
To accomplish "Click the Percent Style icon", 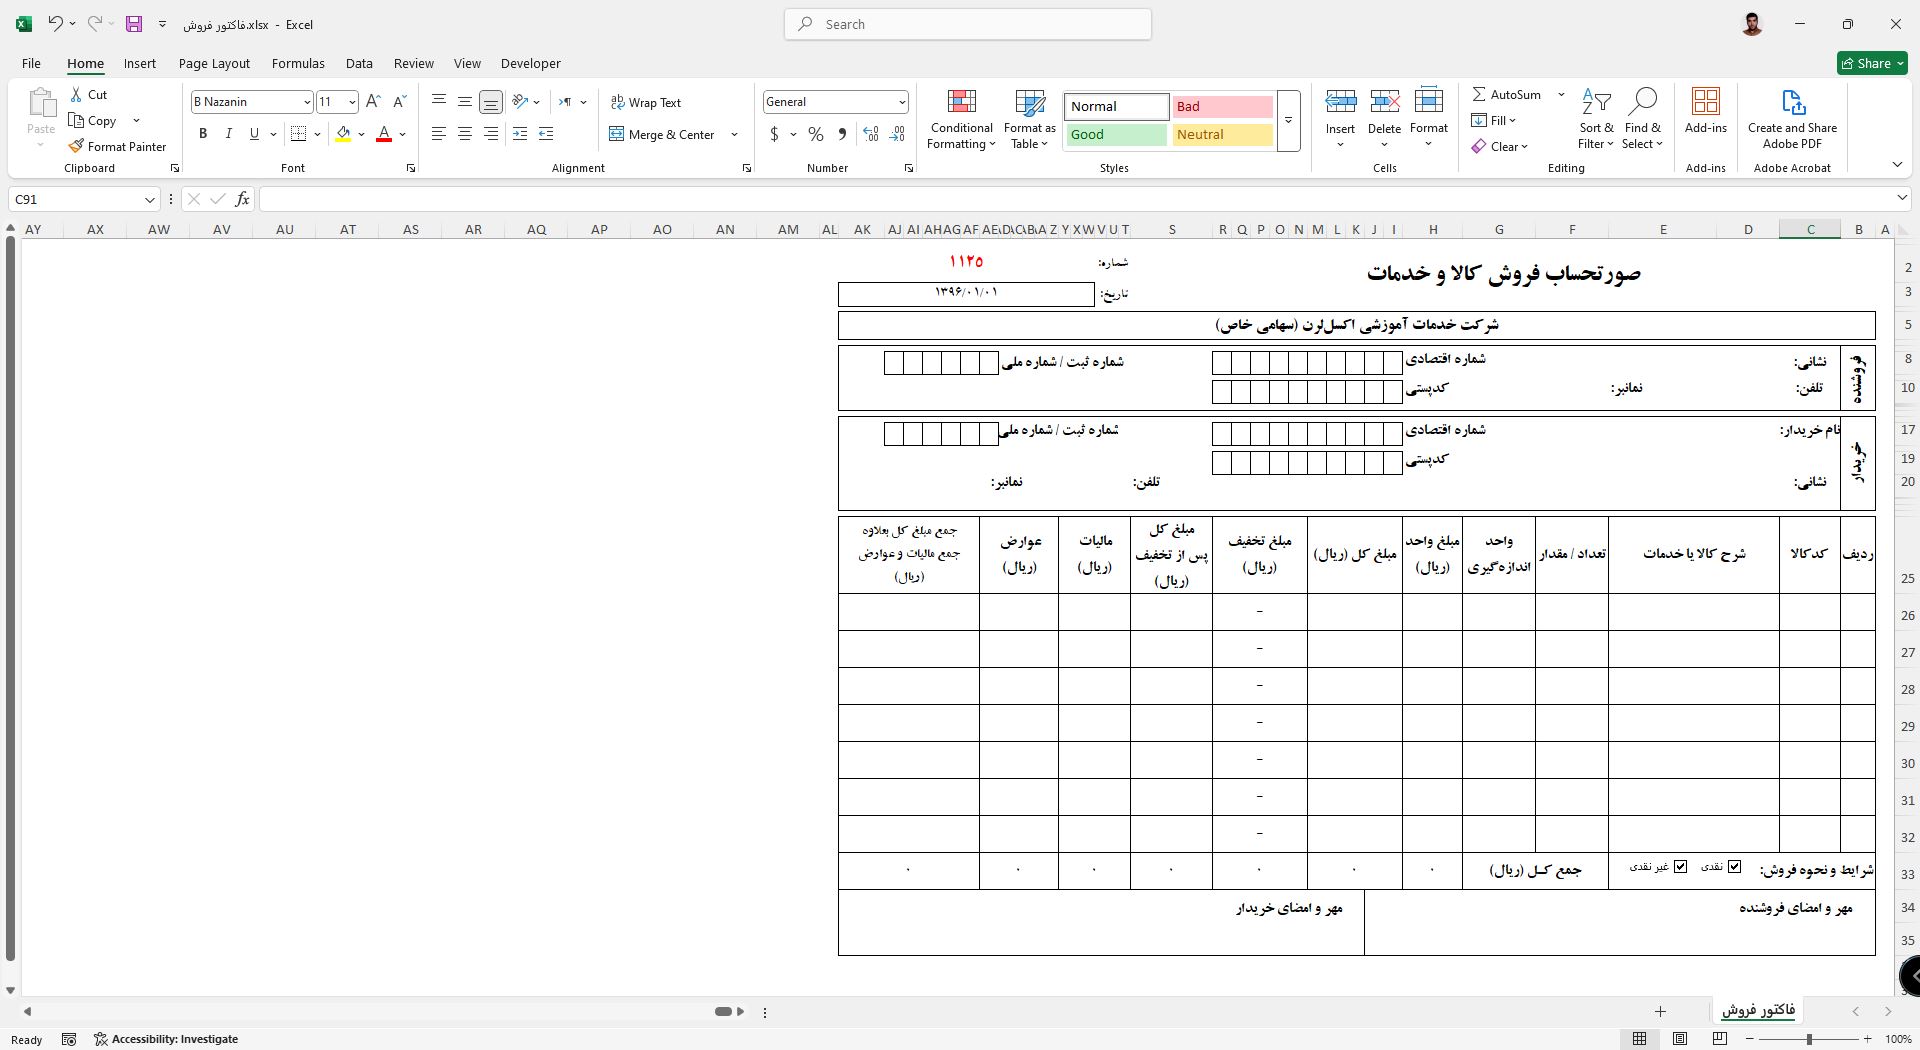I will click(x=816, y=134).
